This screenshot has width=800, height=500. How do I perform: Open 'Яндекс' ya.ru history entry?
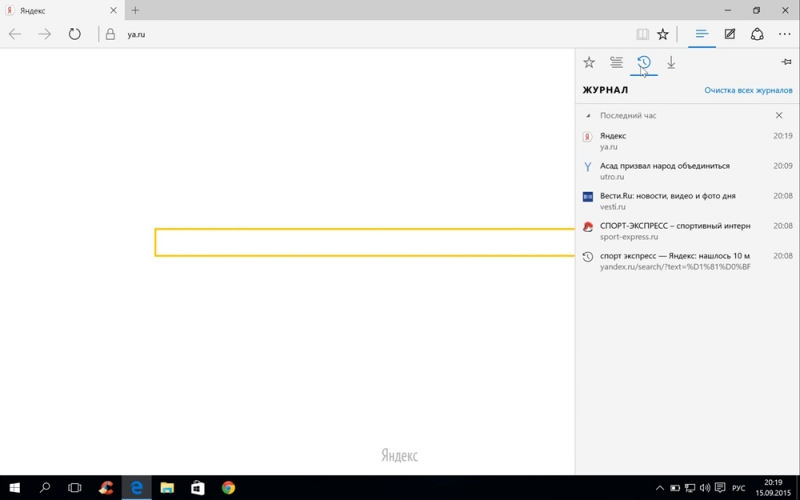(x=687, y=141)
